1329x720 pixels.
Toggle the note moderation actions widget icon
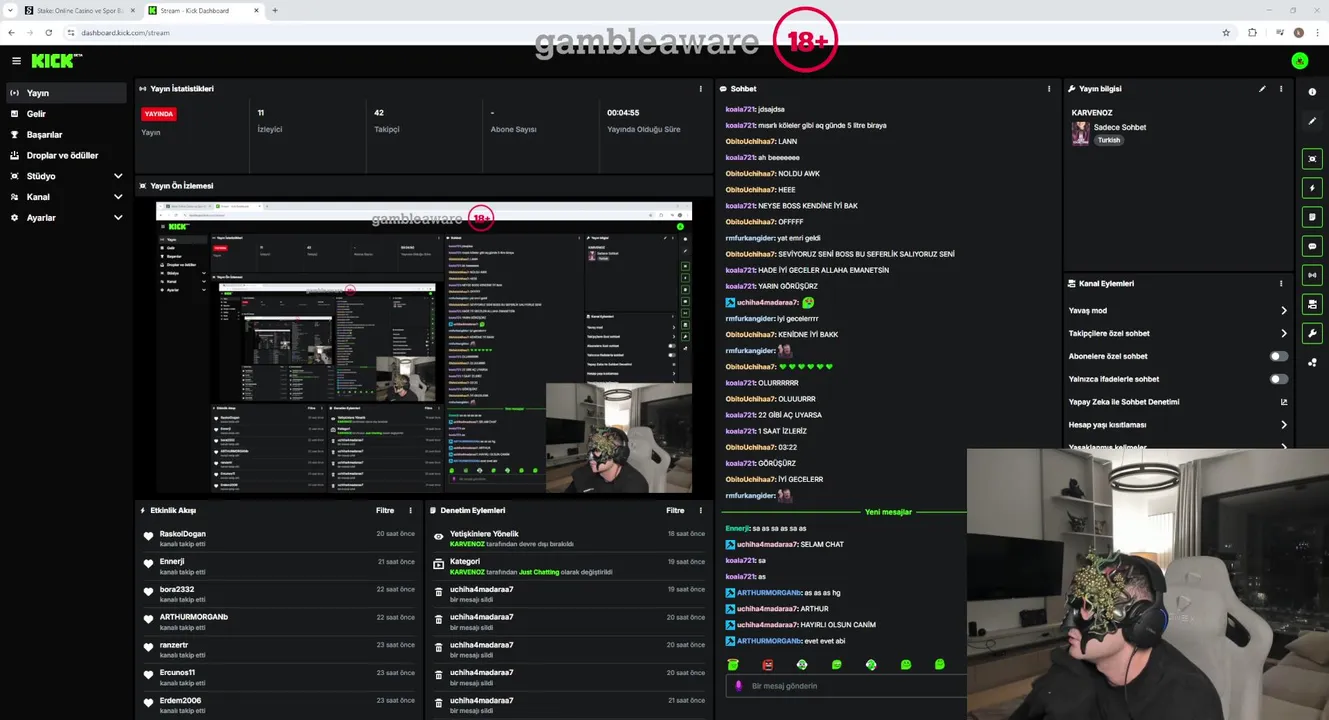pos(1312,217)
